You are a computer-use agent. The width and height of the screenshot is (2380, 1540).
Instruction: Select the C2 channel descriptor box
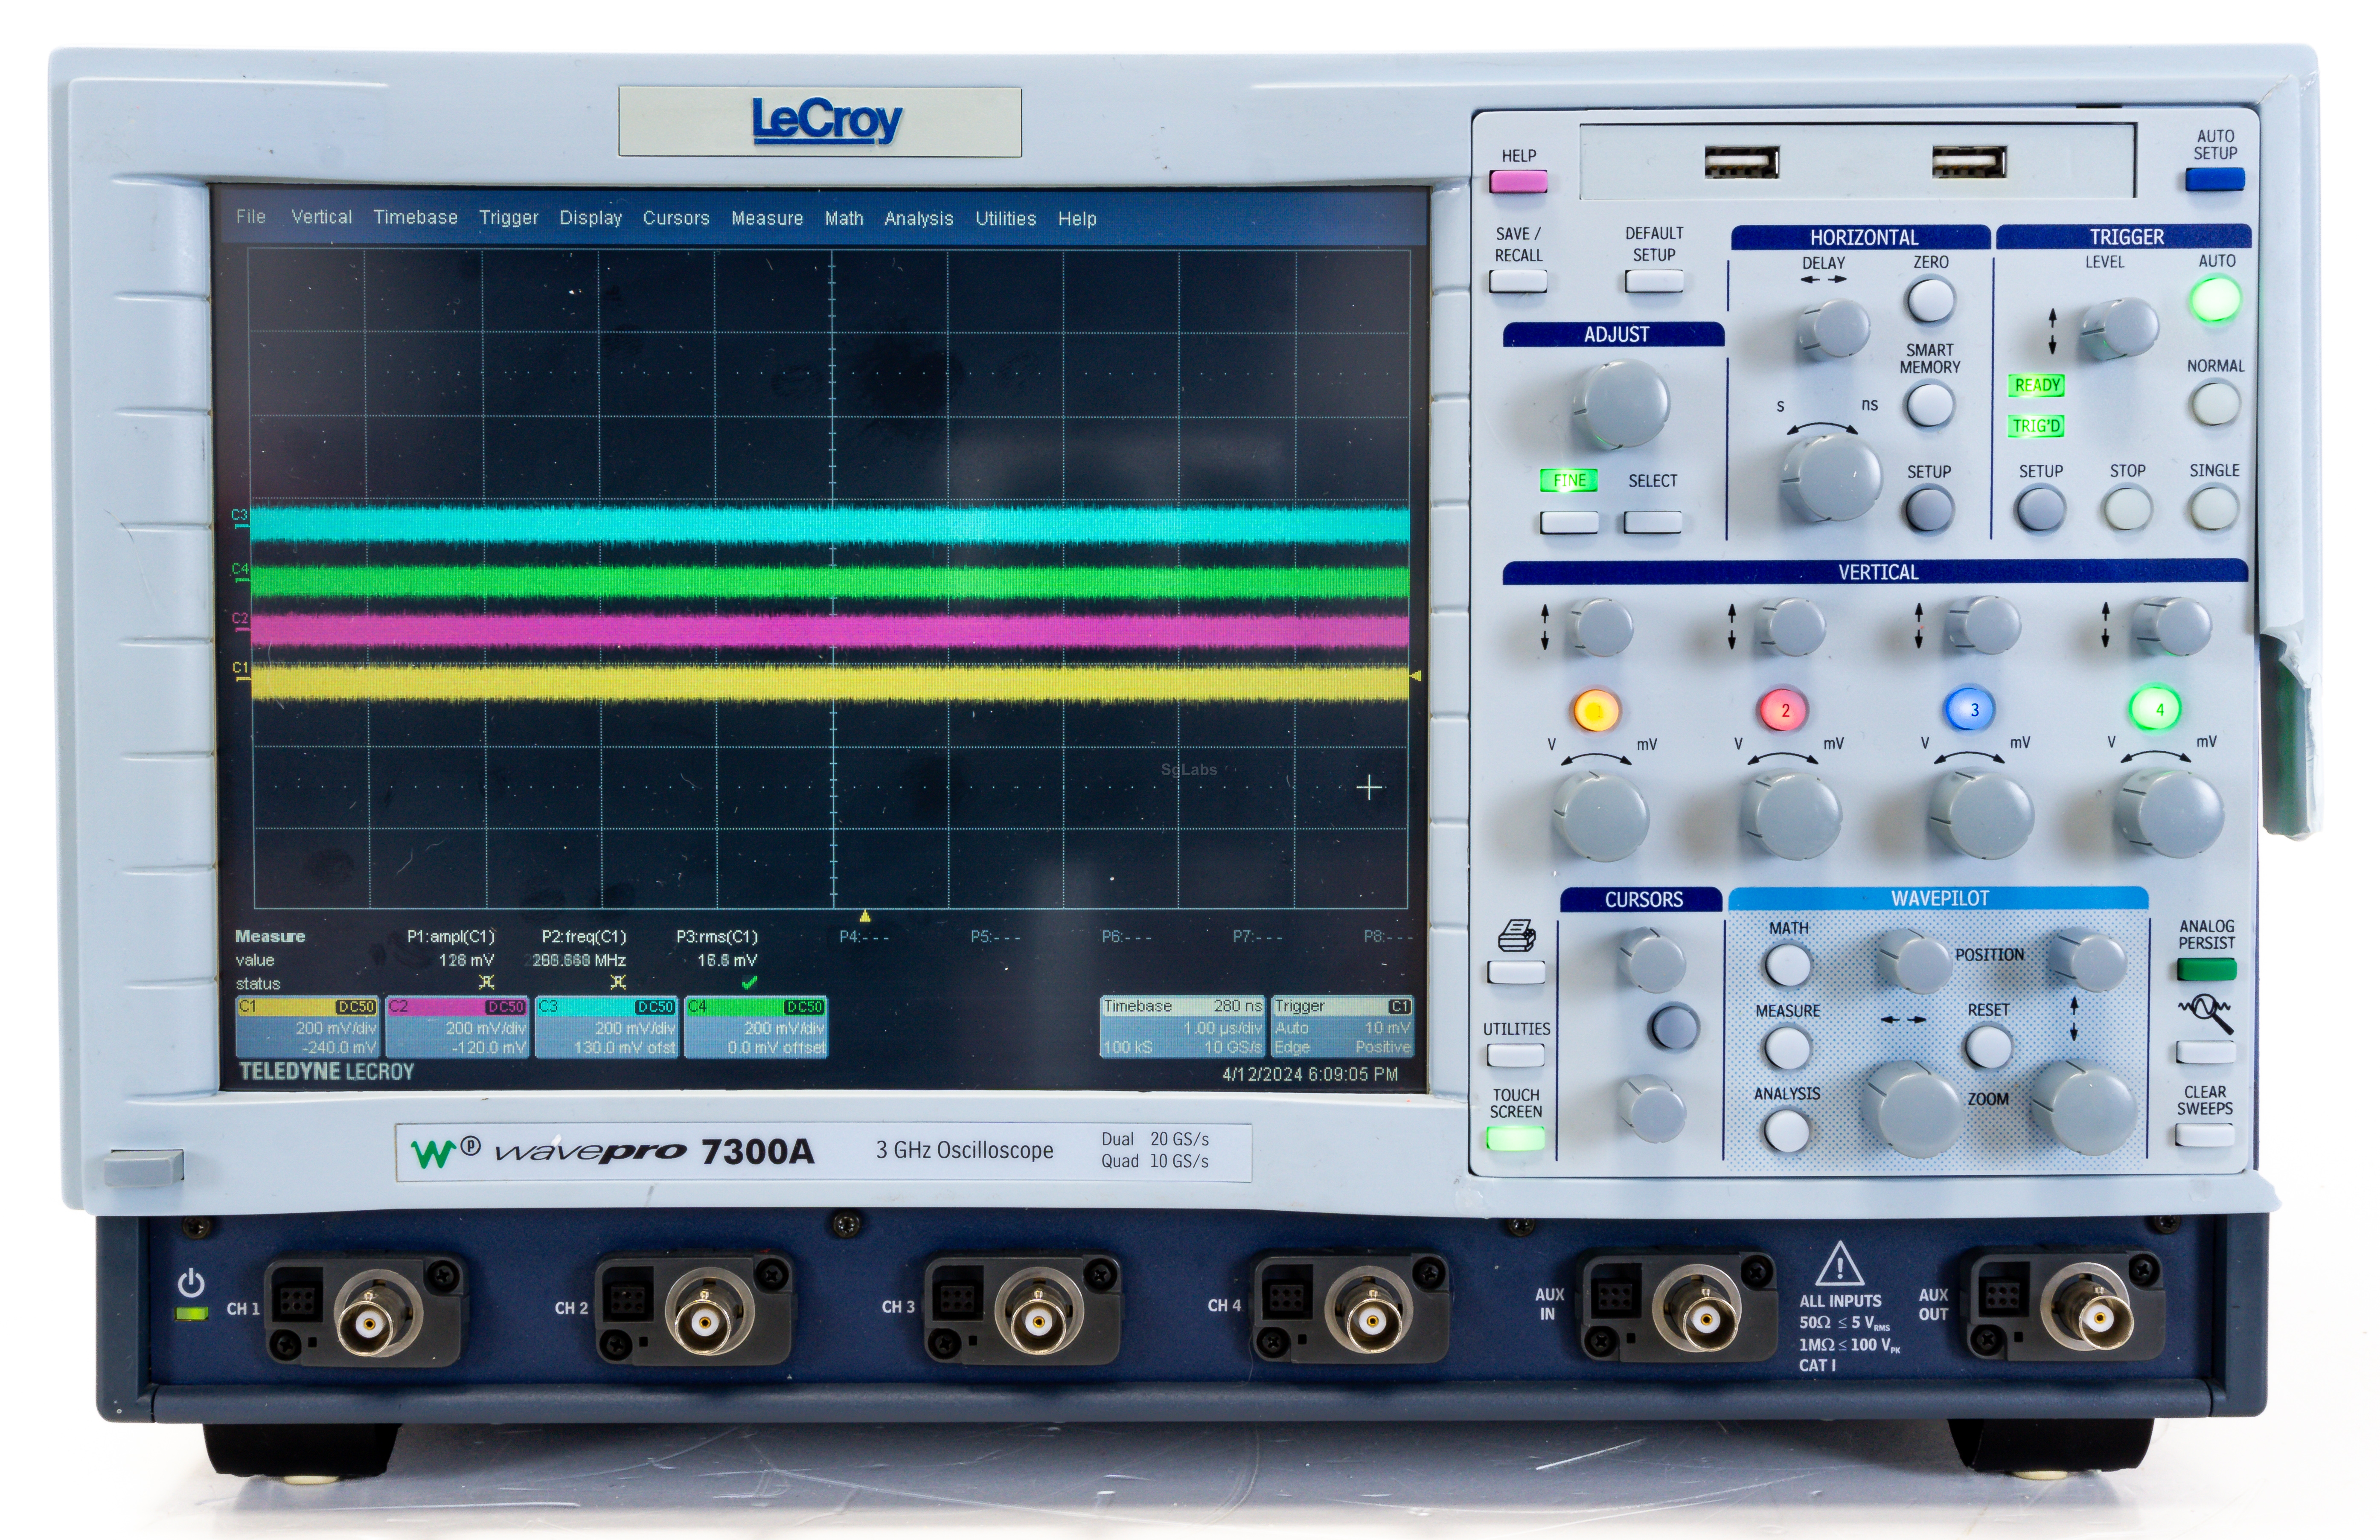pyautogui.click(x=457, y=1027)
